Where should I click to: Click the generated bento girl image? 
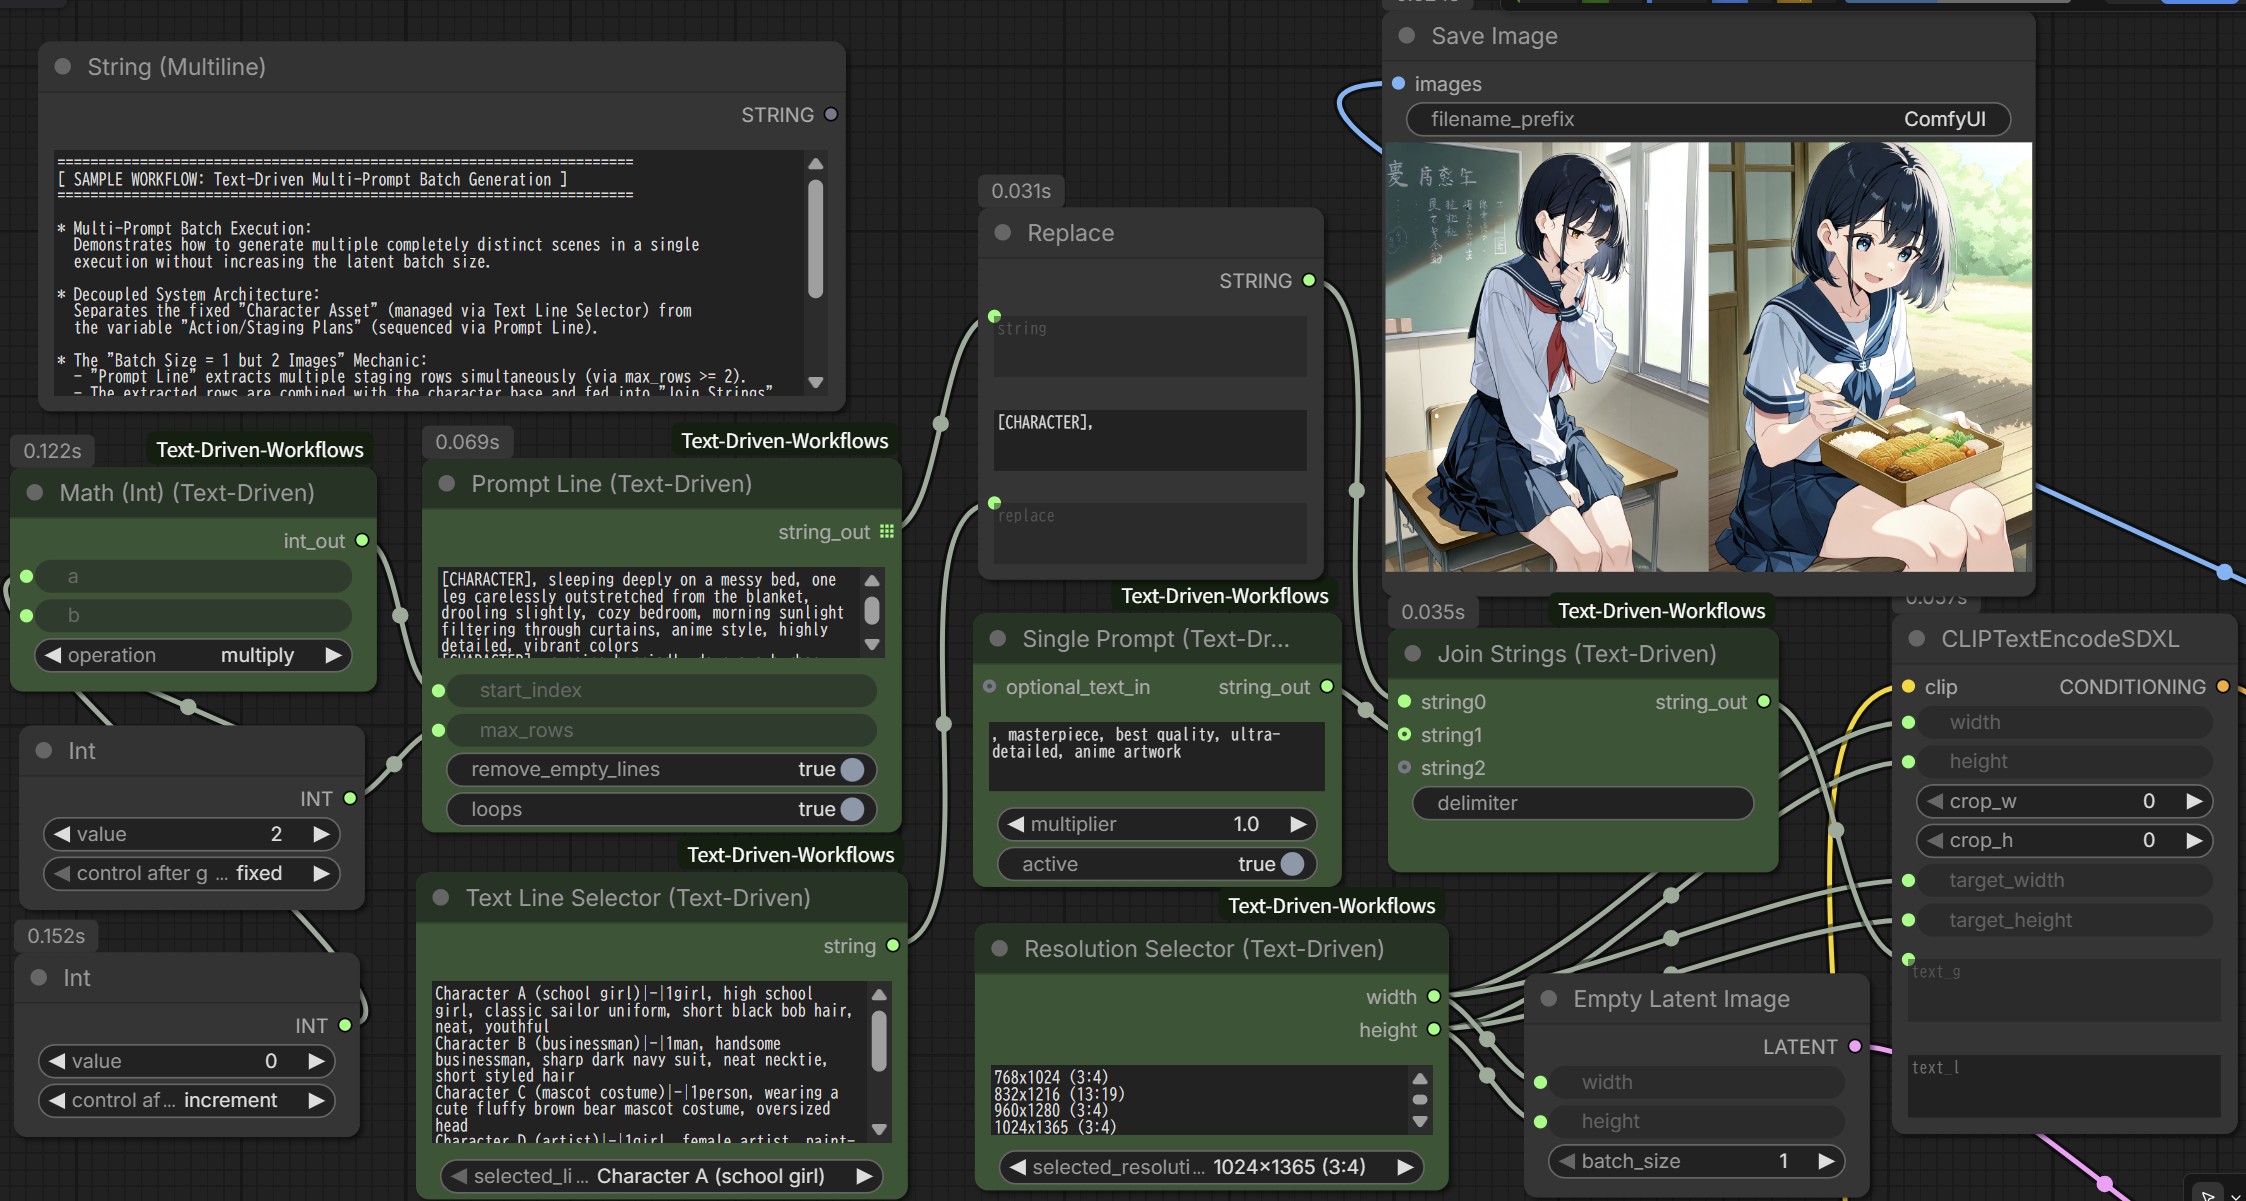[x=1870, y=357]
